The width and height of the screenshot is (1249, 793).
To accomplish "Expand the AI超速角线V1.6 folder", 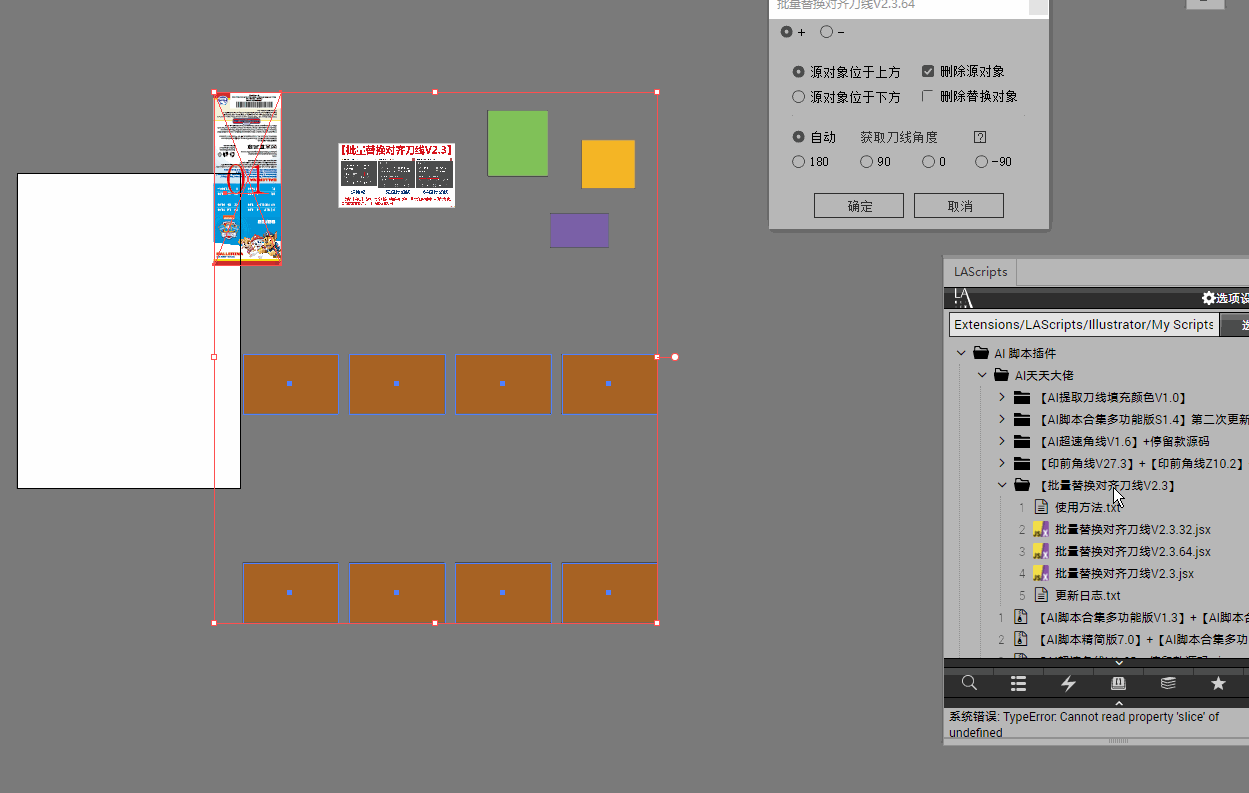I will point(1002,441).
